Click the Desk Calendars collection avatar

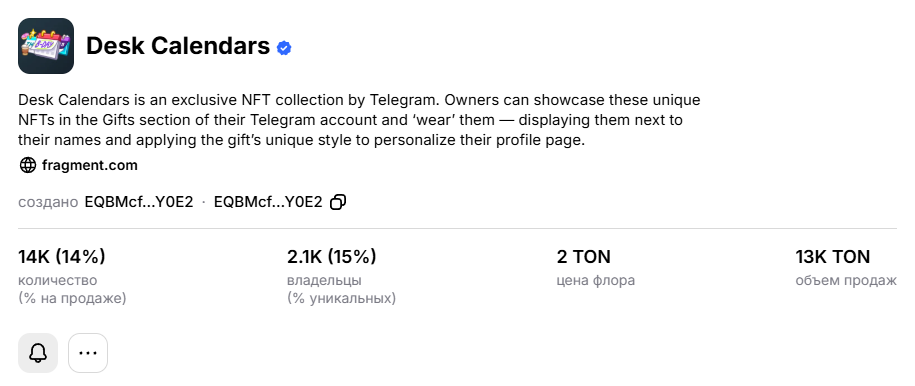pyautogui.click(x=46, y=46)
